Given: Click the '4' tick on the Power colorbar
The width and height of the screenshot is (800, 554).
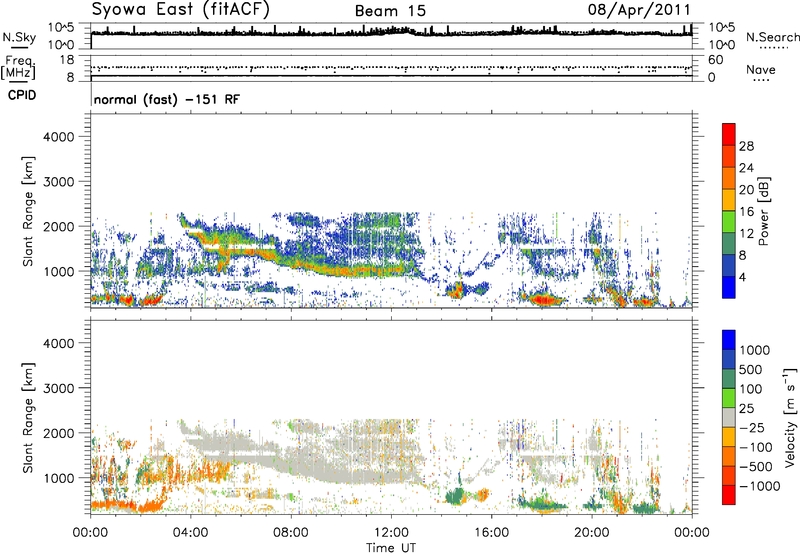Looking at the screenshot, I should tap(742, 277).
